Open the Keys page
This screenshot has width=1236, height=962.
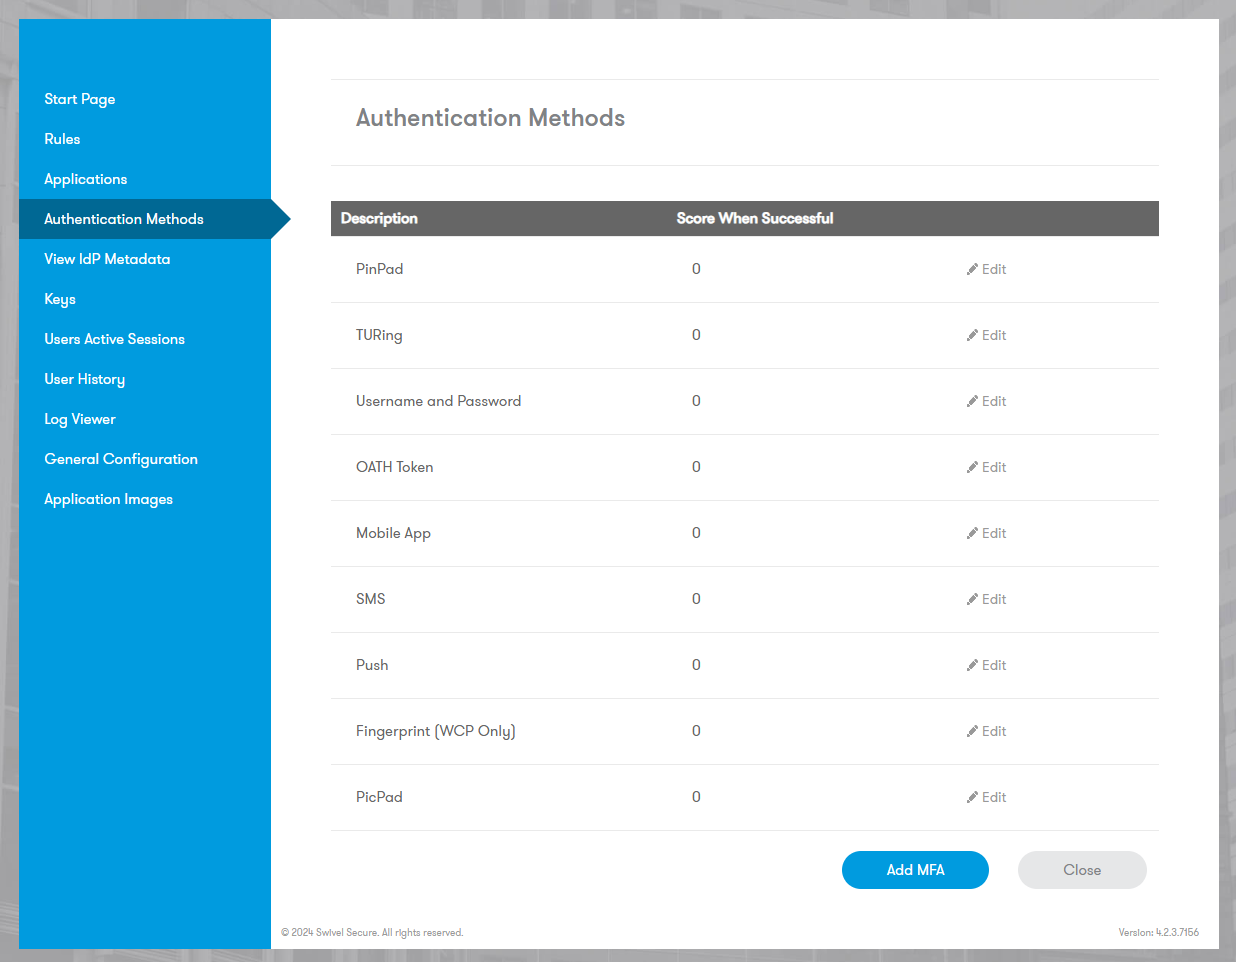(x=60, y=299)
